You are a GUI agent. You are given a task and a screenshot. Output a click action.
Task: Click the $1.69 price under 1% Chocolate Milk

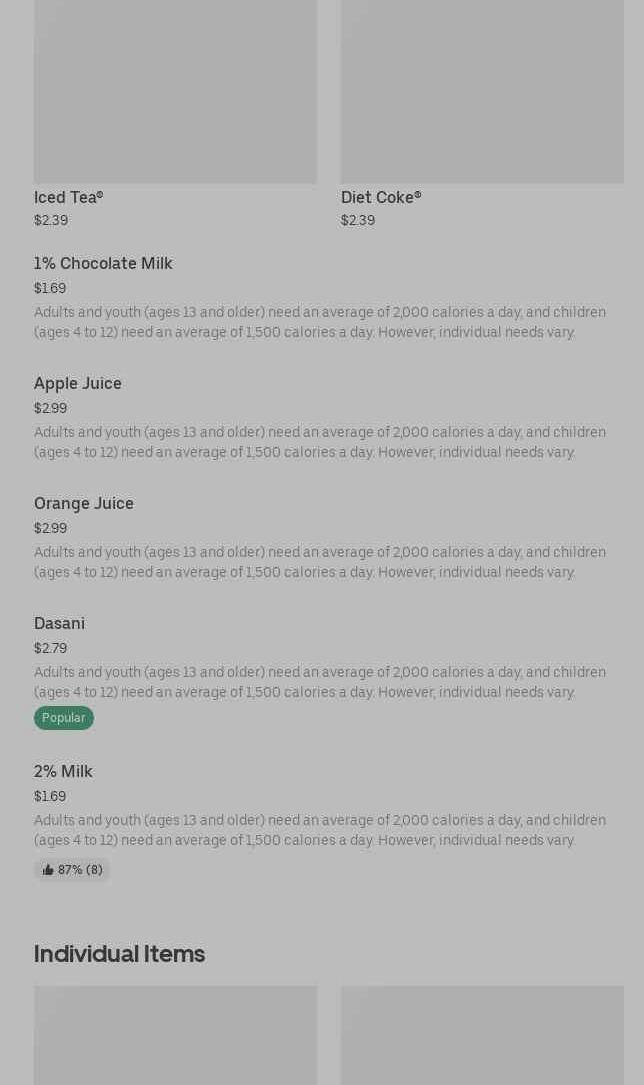[x=50, y=289]
